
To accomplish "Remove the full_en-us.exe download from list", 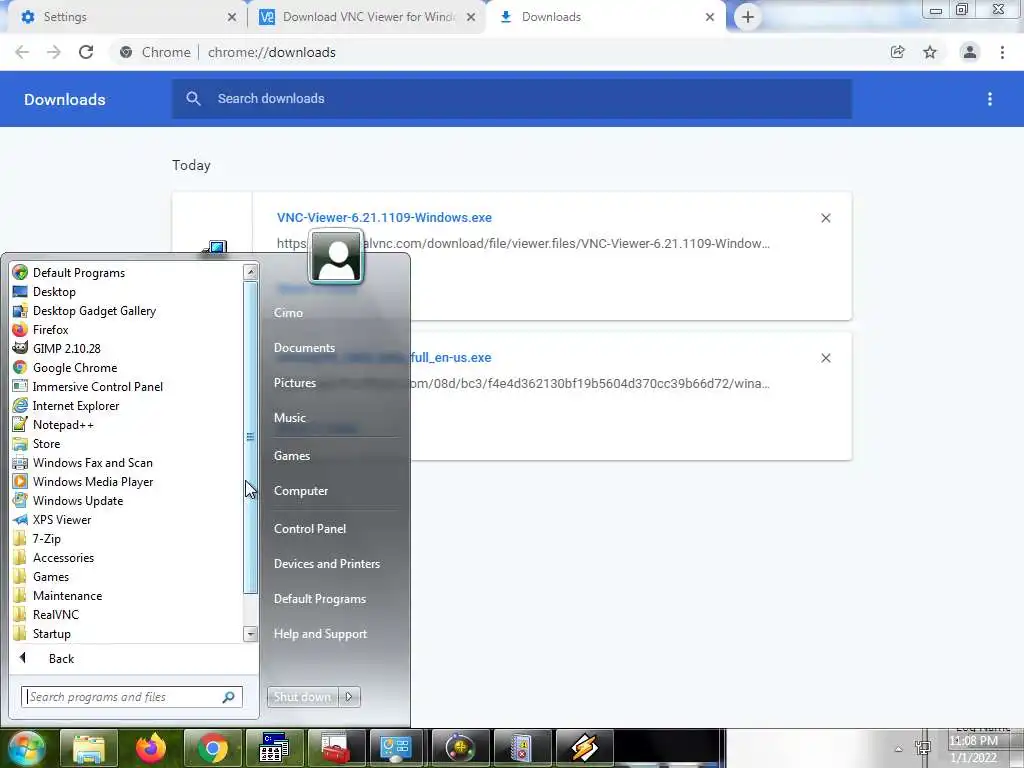I will coord(825,358).
